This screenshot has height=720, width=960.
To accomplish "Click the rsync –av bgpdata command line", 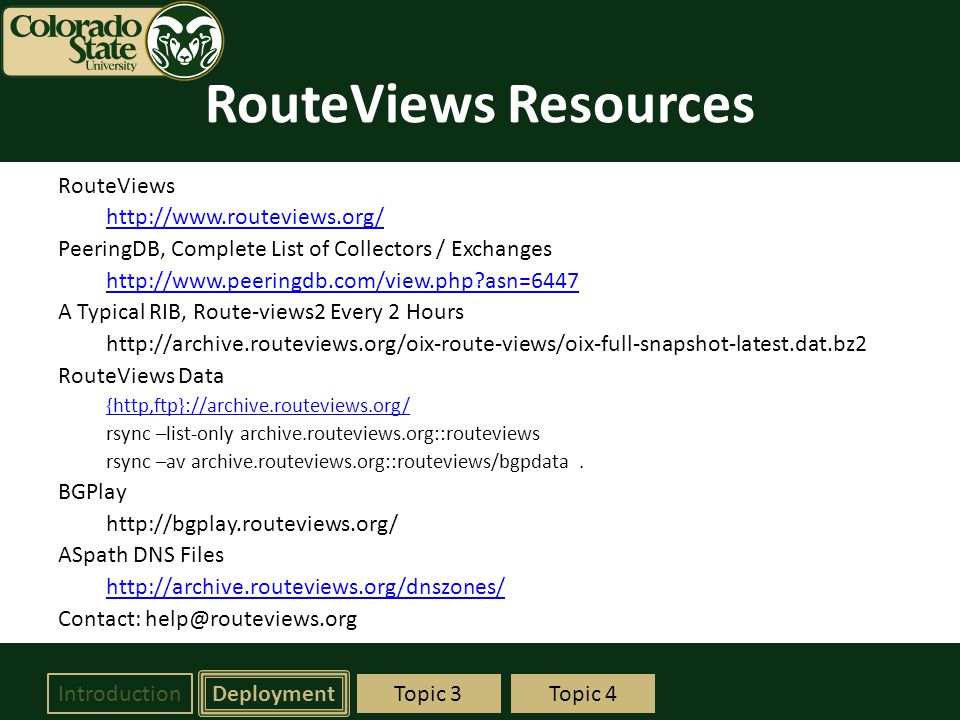I will [x=345, y=462].
